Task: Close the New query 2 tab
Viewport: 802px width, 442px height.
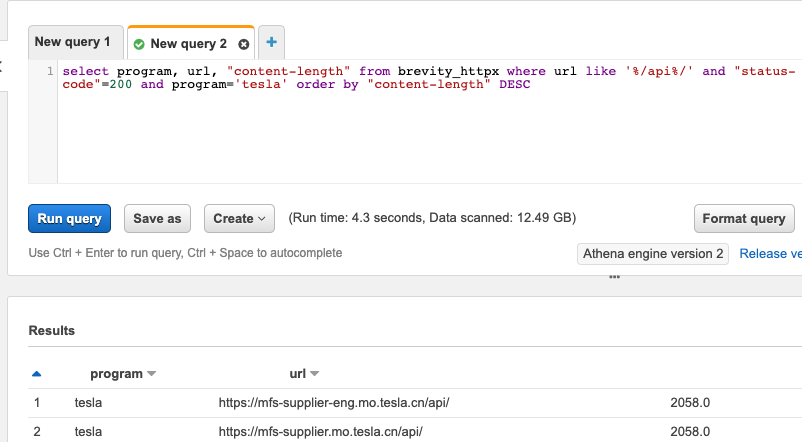Action: [x=243, y=44]
